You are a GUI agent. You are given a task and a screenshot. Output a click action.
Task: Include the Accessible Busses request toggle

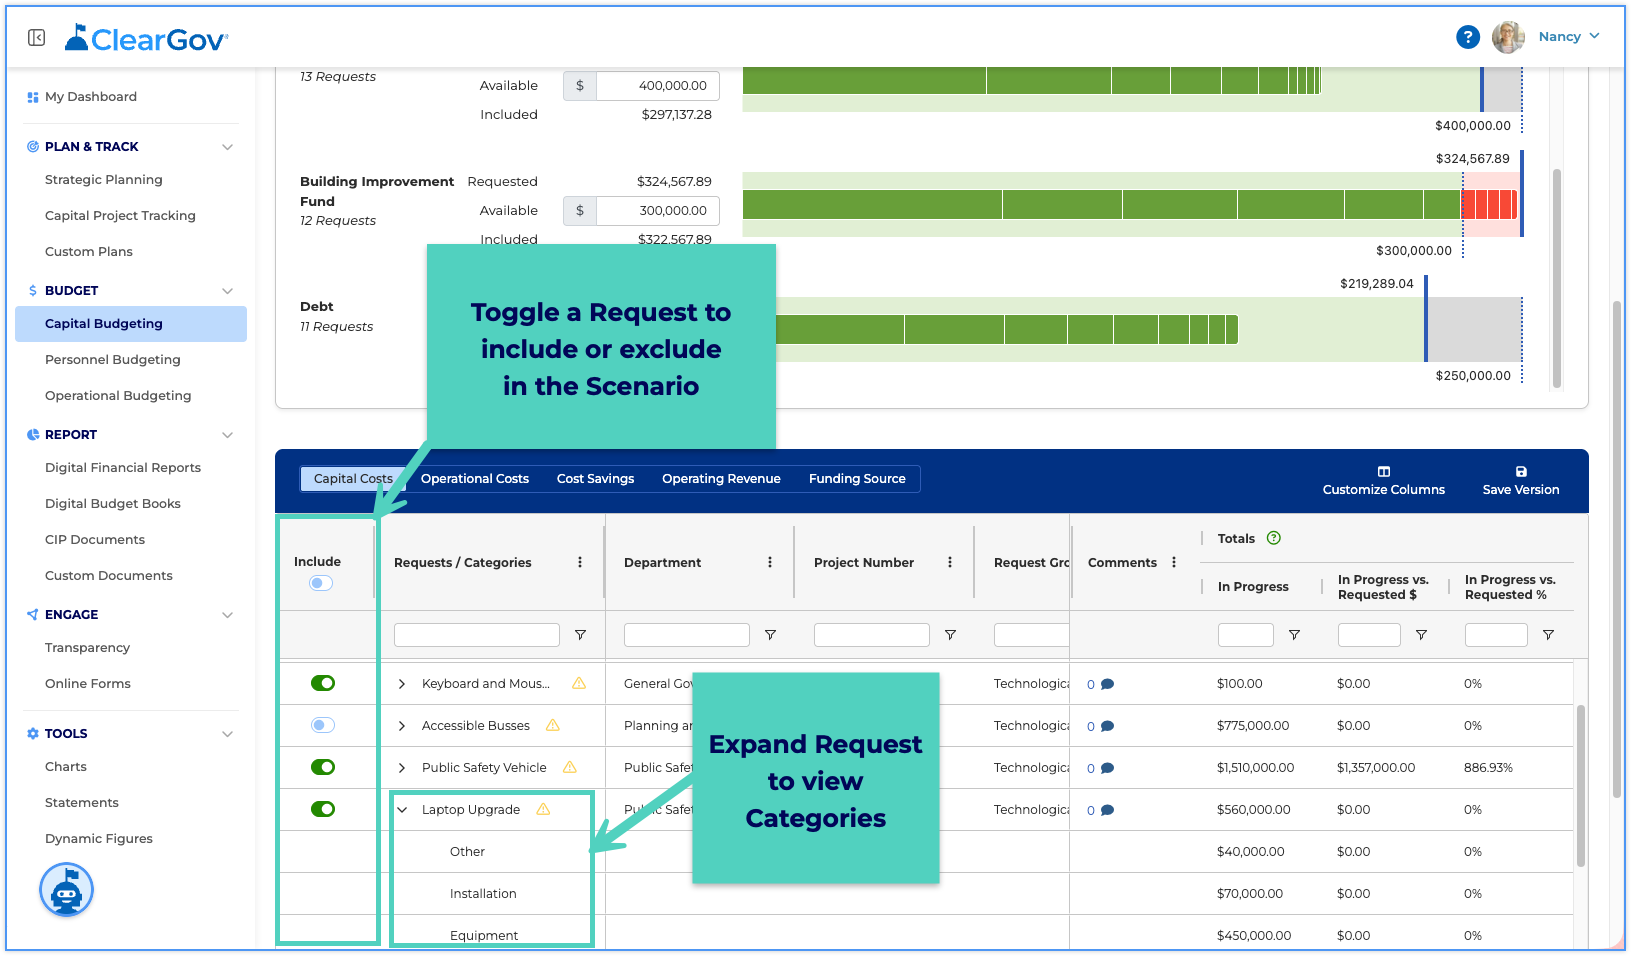(x=323, y=725)
